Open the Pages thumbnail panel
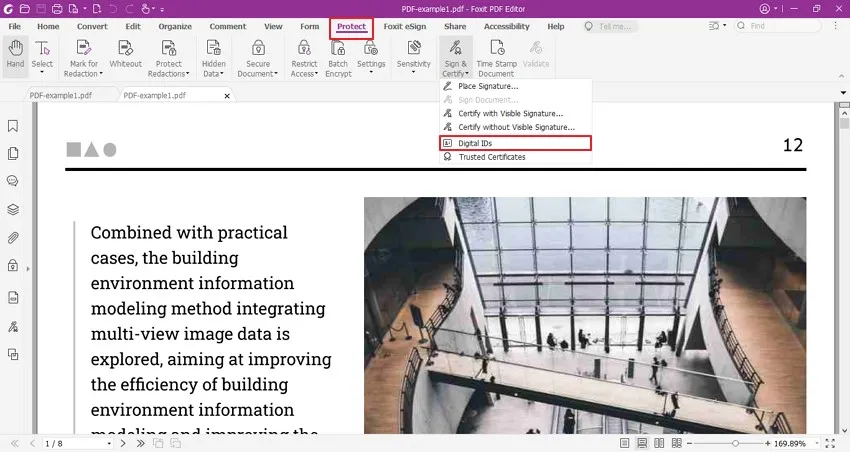This screenshot has height=452, width=850. coord(13,153)
